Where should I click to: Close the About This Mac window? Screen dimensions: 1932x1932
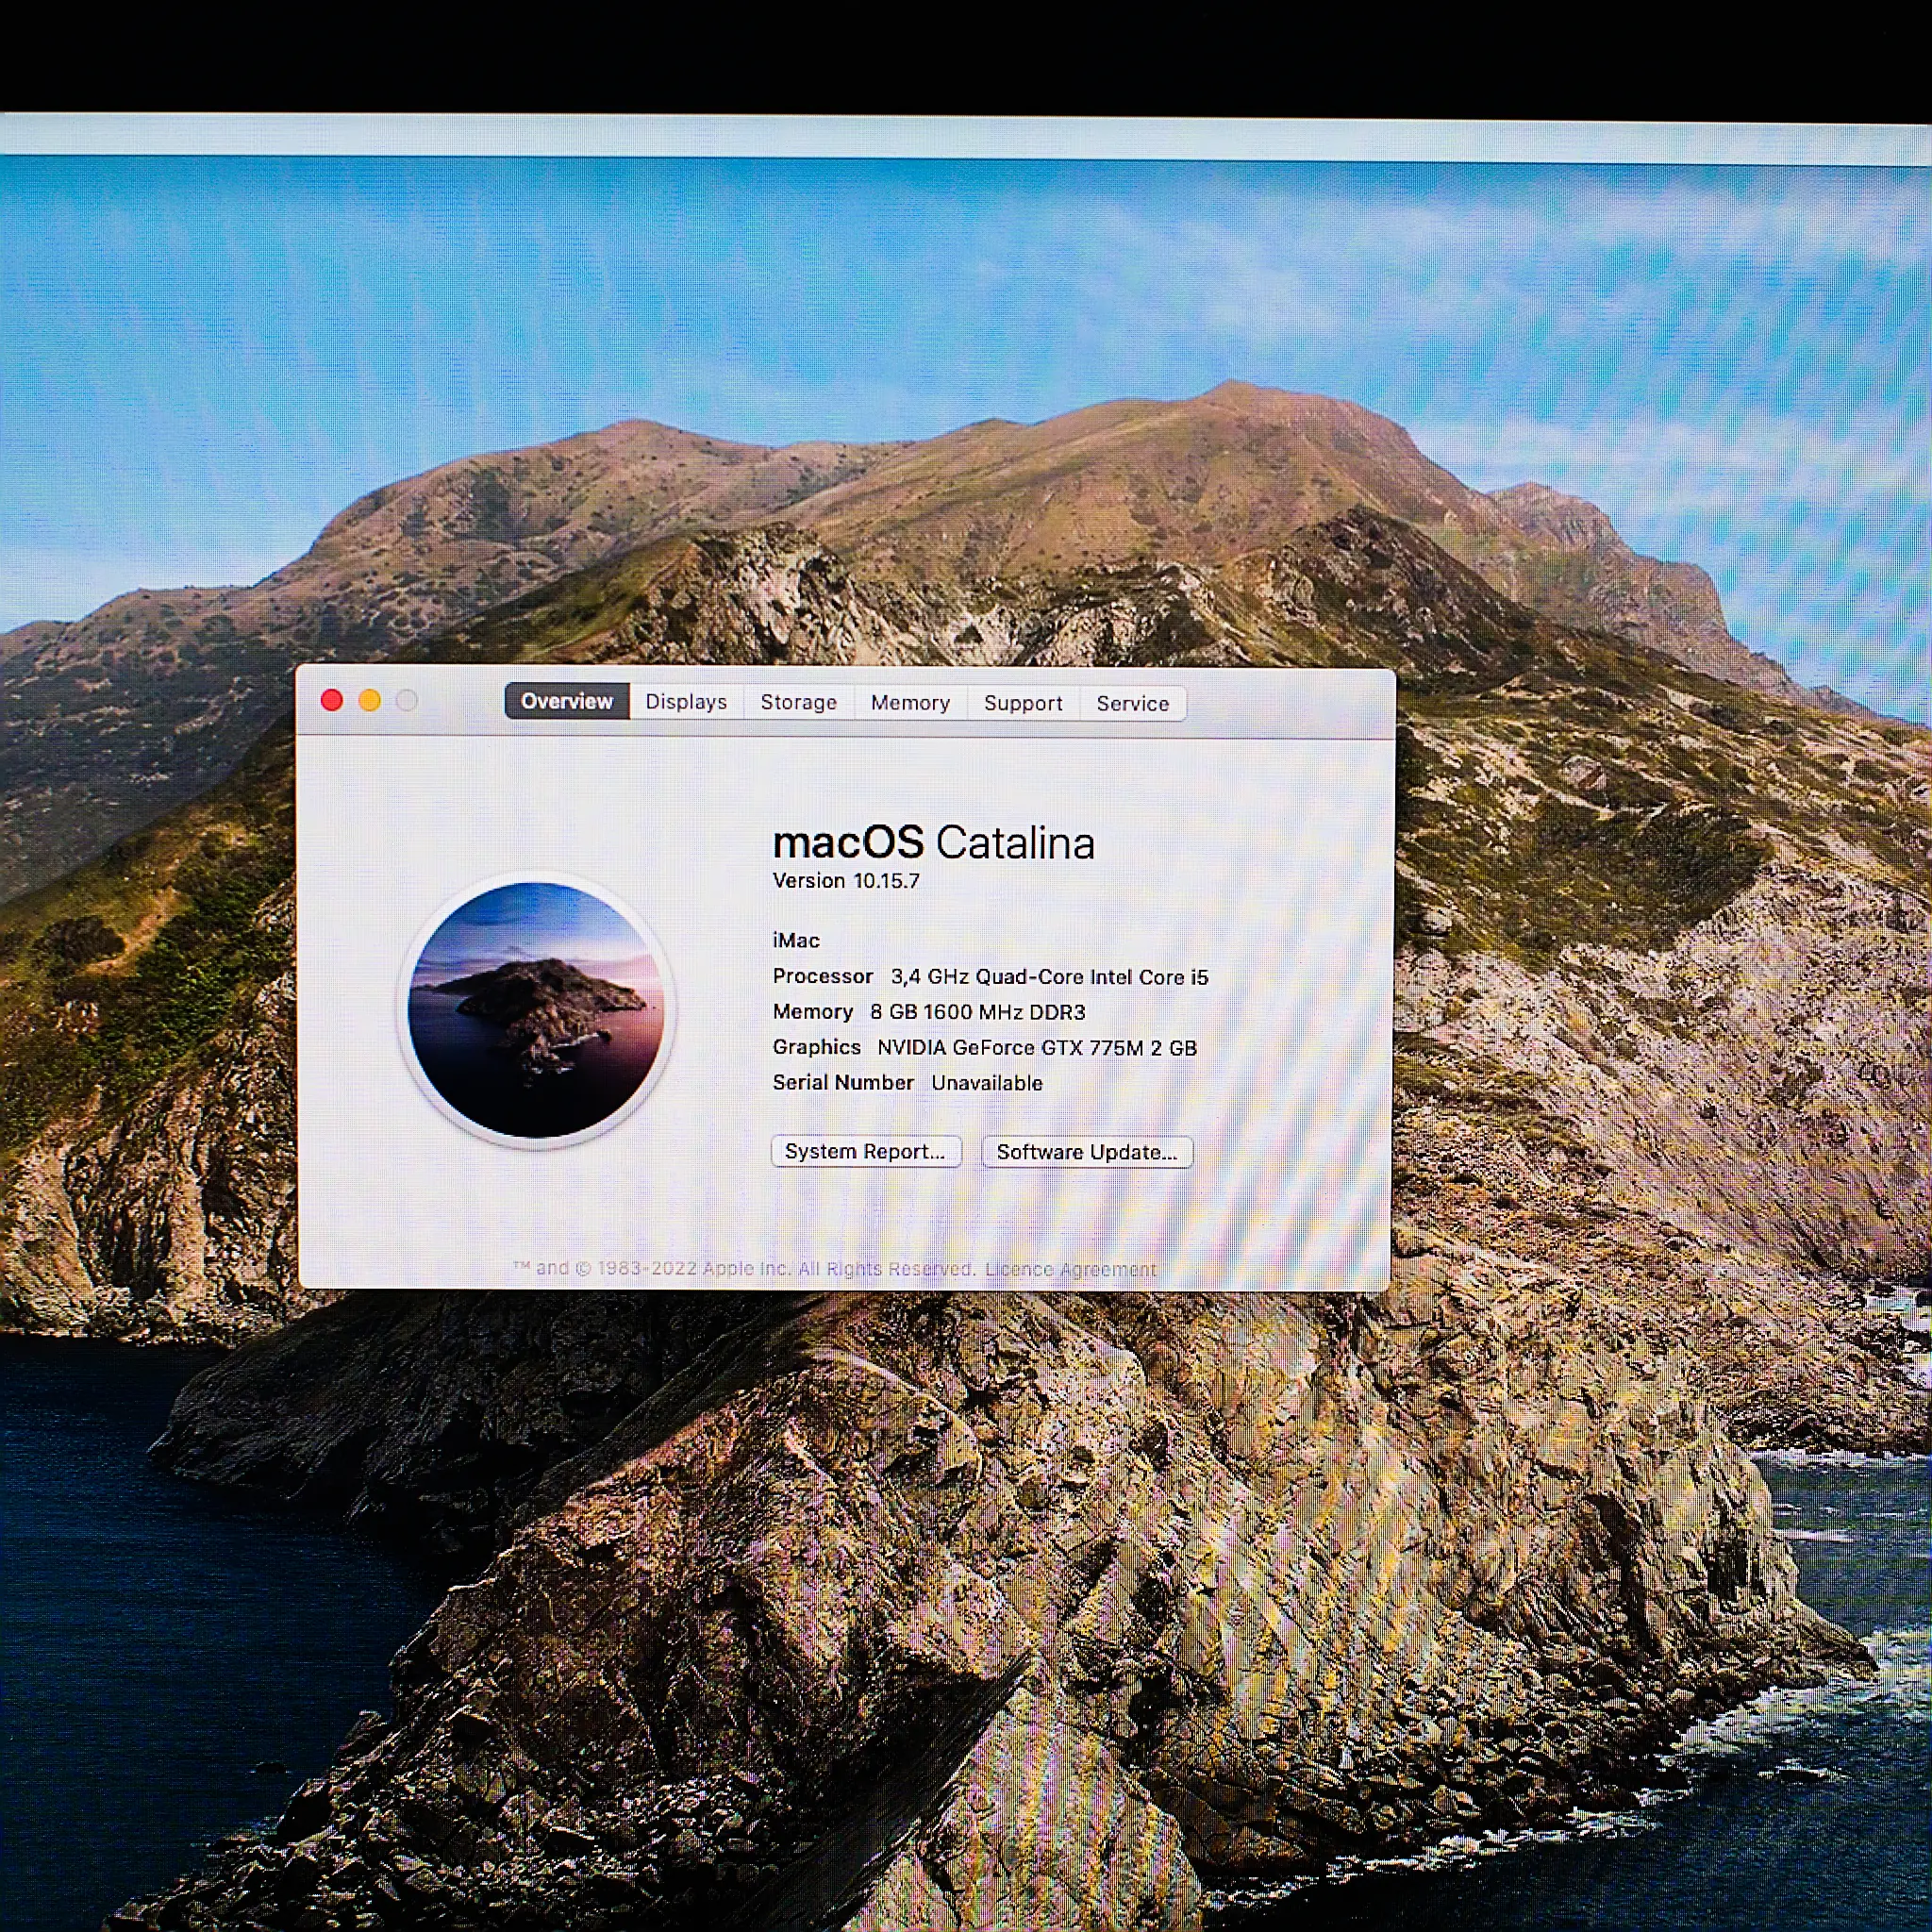[x=332, y=700]
